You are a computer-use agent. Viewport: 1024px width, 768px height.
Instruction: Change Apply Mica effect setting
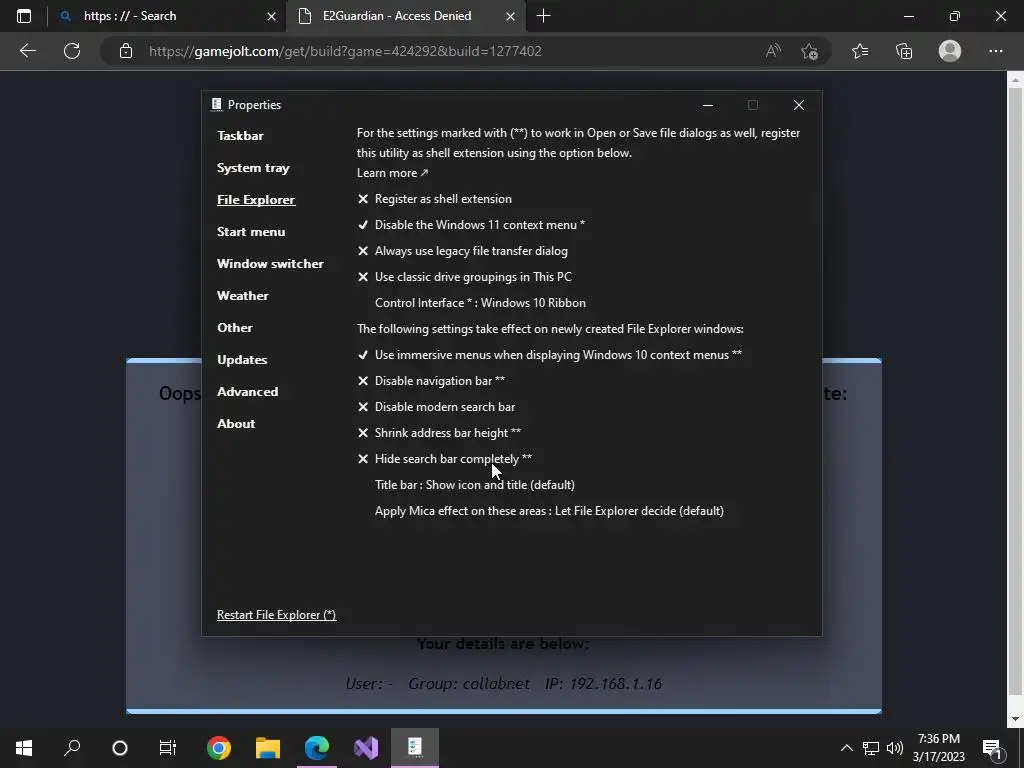(549, 511)
